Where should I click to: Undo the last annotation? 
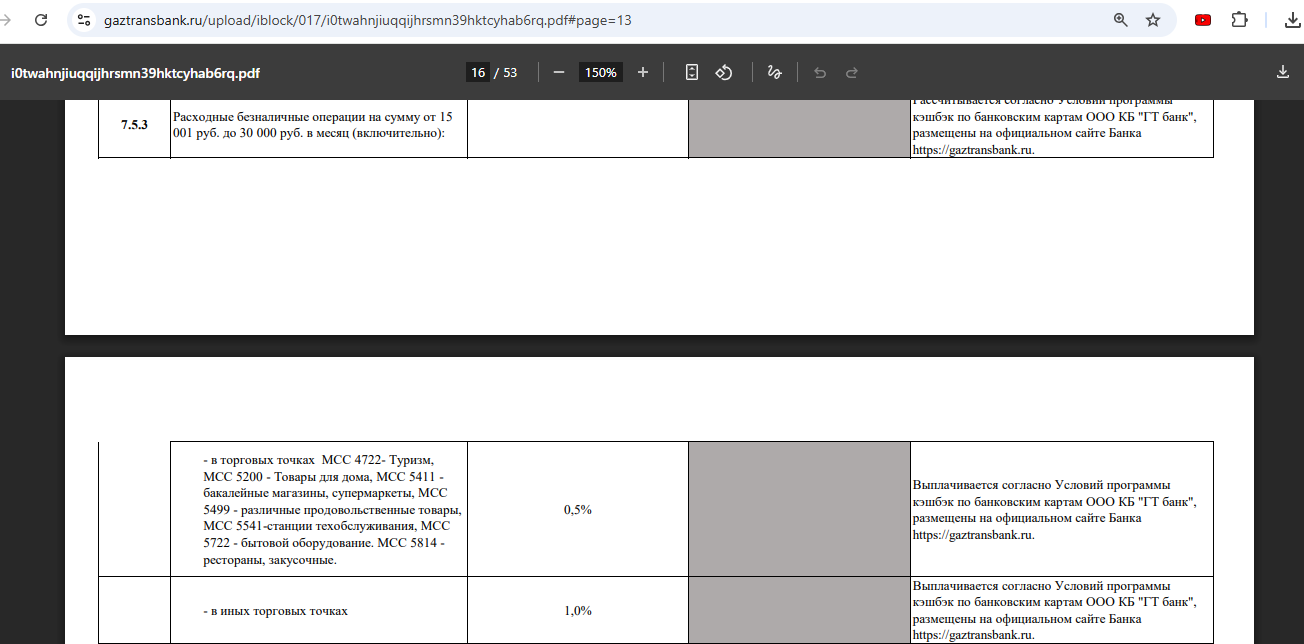(x=820, y=72)
